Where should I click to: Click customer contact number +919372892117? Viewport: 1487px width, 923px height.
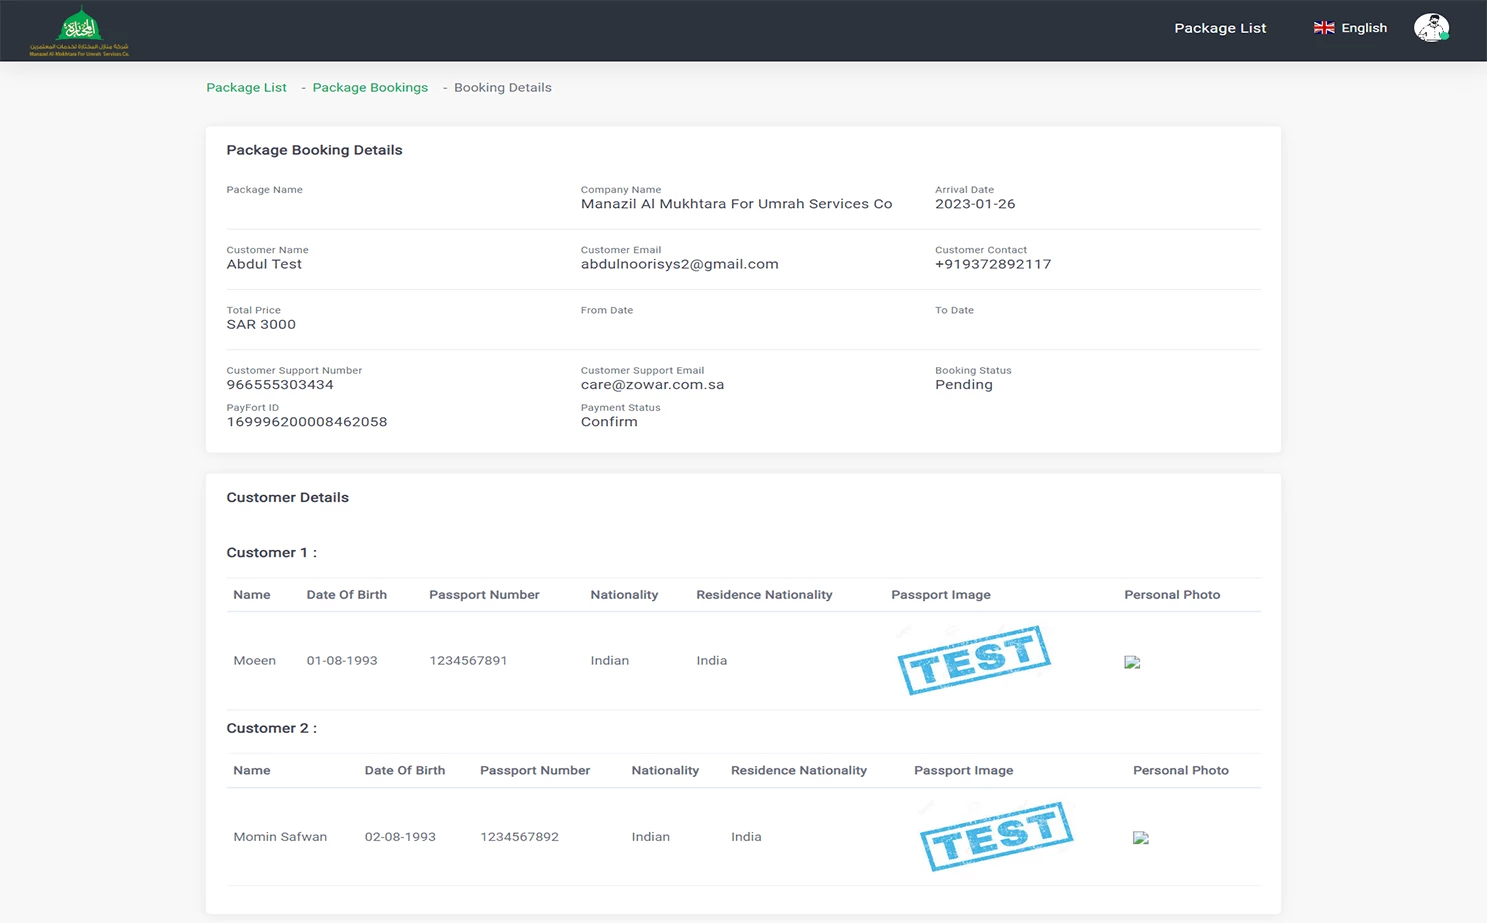coord(992,264)
